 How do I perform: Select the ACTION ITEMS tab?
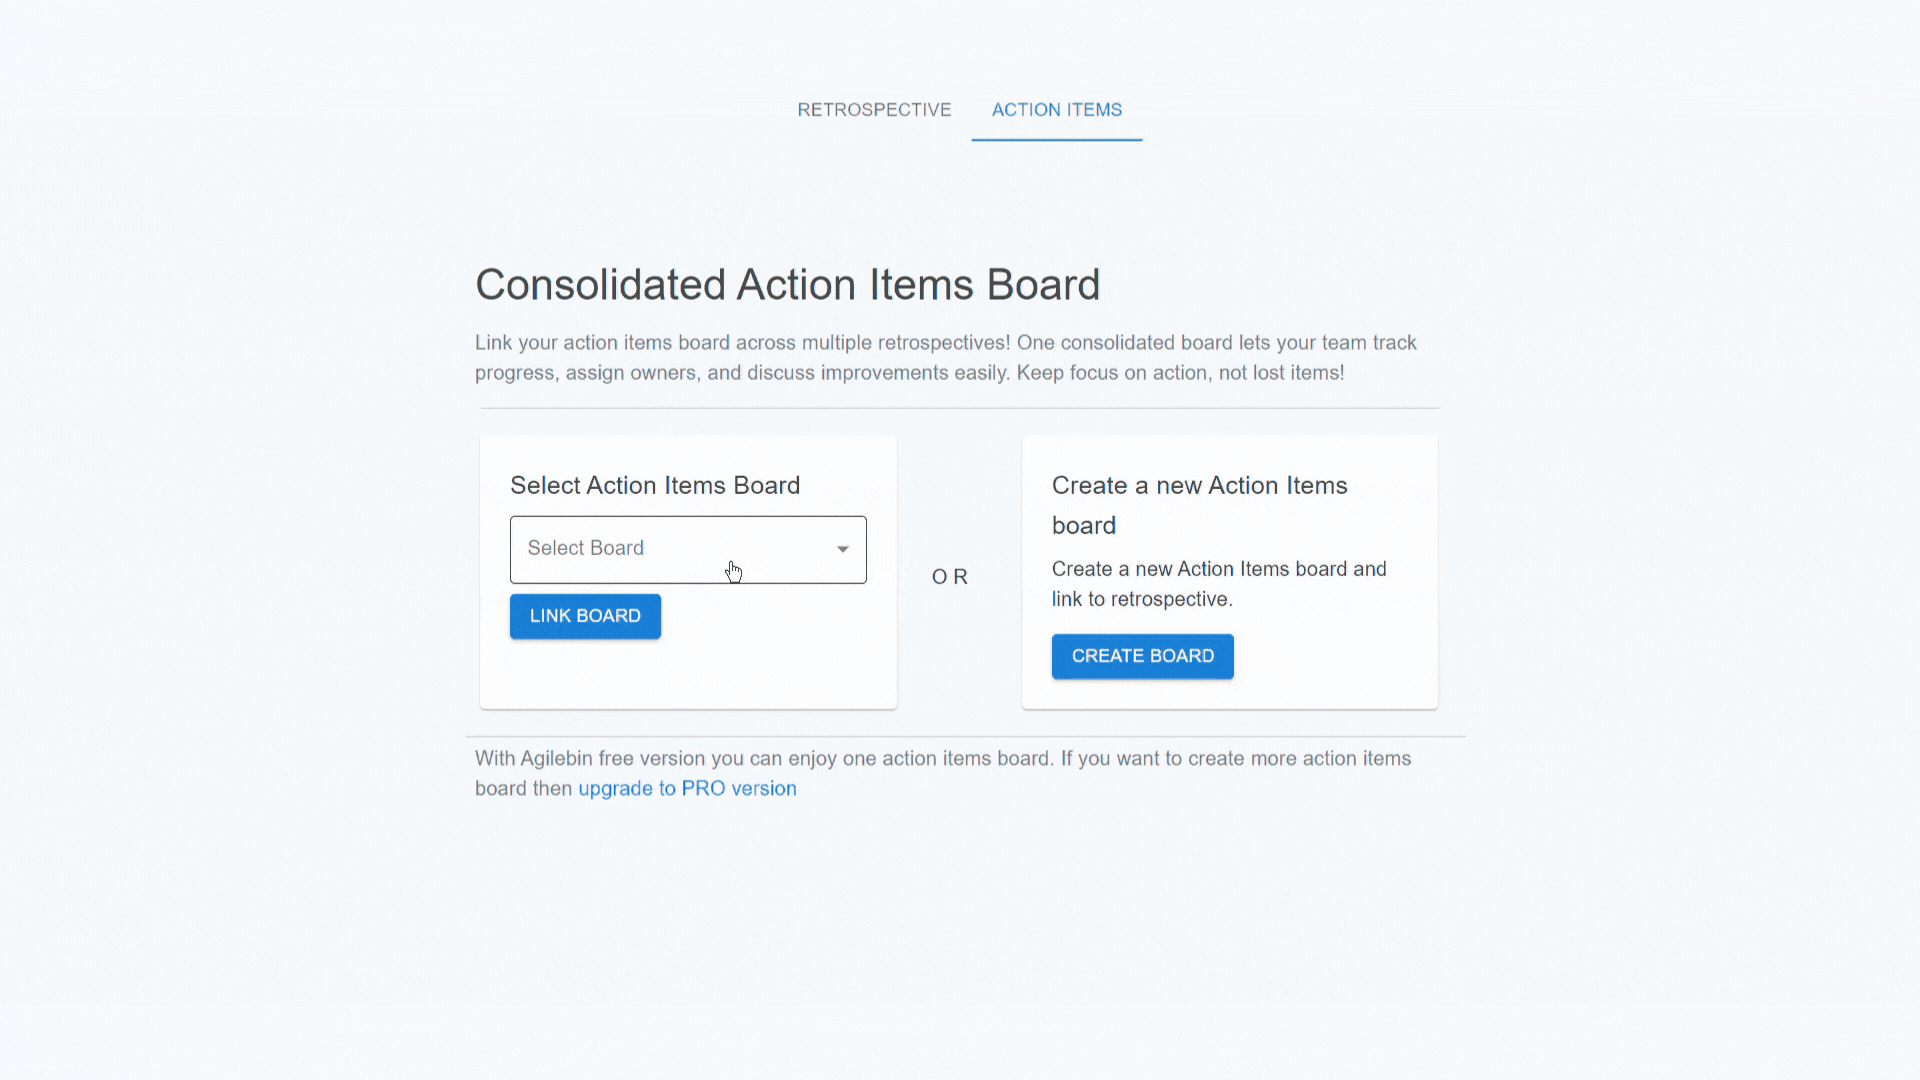point(1057,110)
